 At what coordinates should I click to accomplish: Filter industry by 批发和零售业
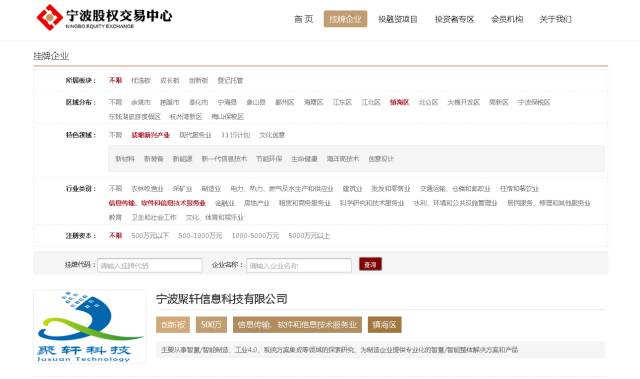[391, 188]
